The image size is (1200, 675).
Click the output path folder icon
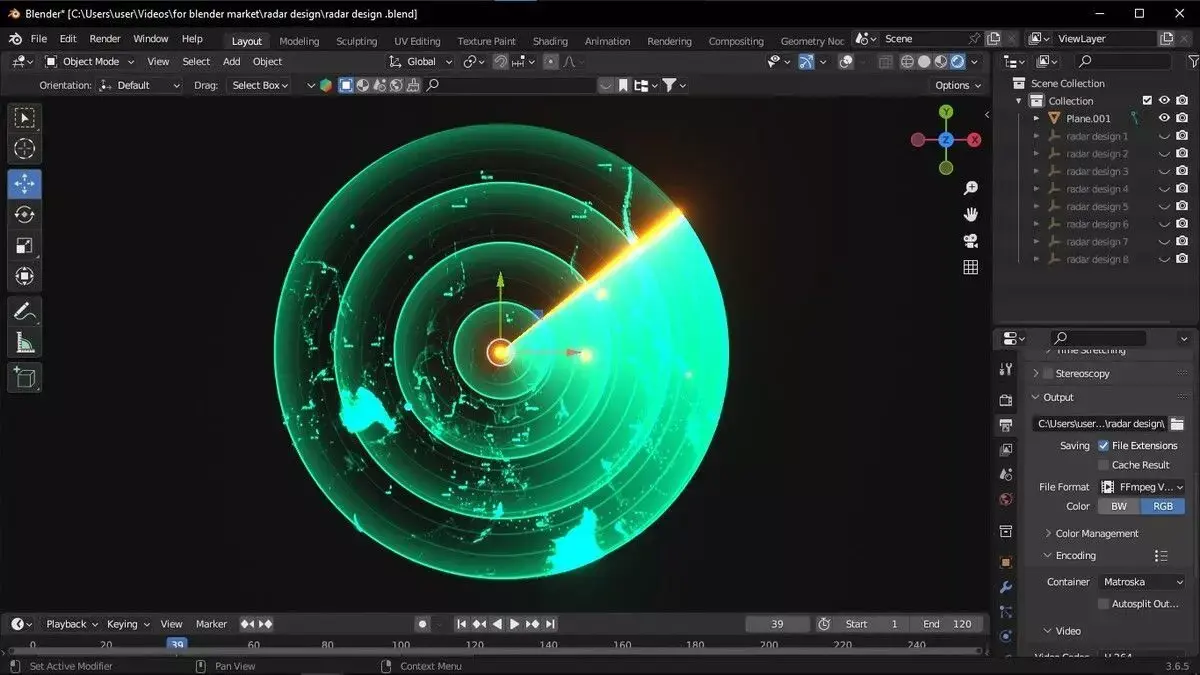[x=1177, y=424]
